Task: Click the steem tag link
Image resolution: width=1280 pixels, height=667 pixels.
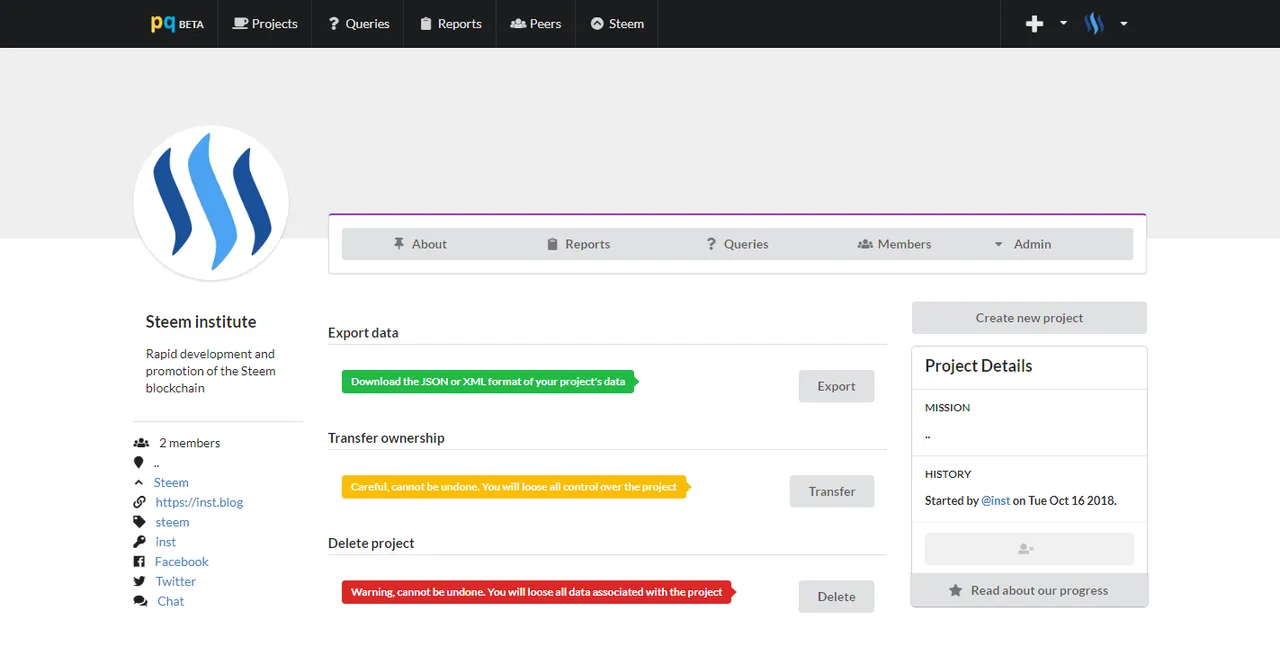Action: (172, 522)
